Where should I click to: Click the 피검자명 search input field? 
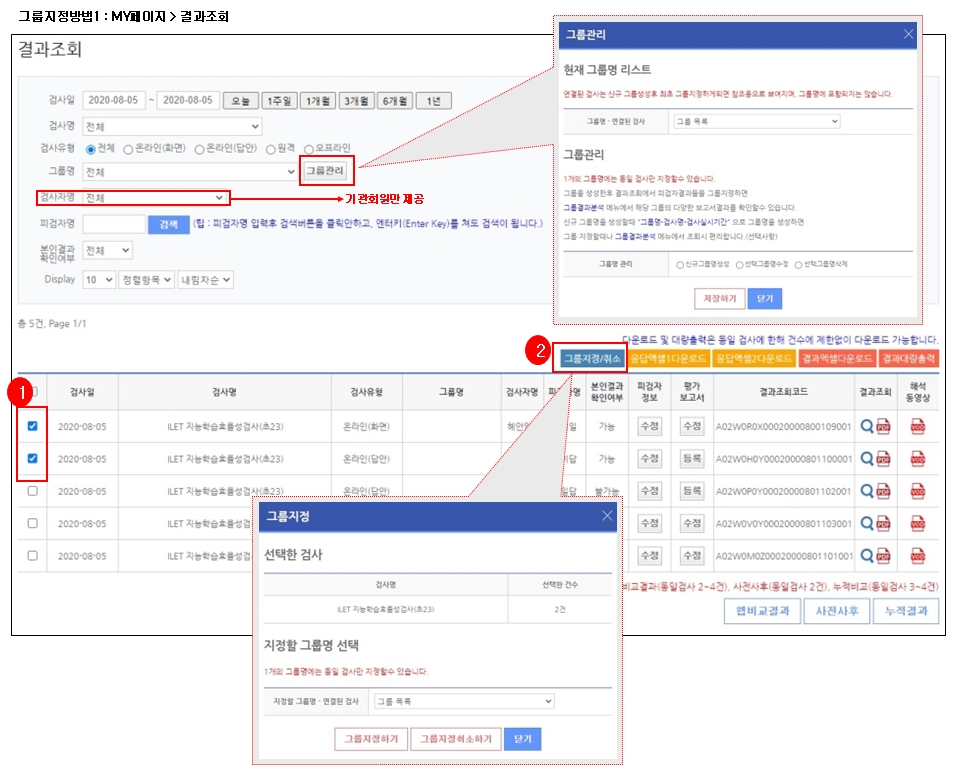click(114, 224)
